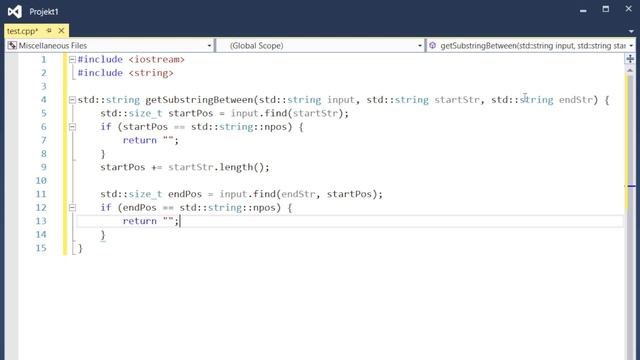
Task: Close the test.cpp tab
Action: (61, 31)
